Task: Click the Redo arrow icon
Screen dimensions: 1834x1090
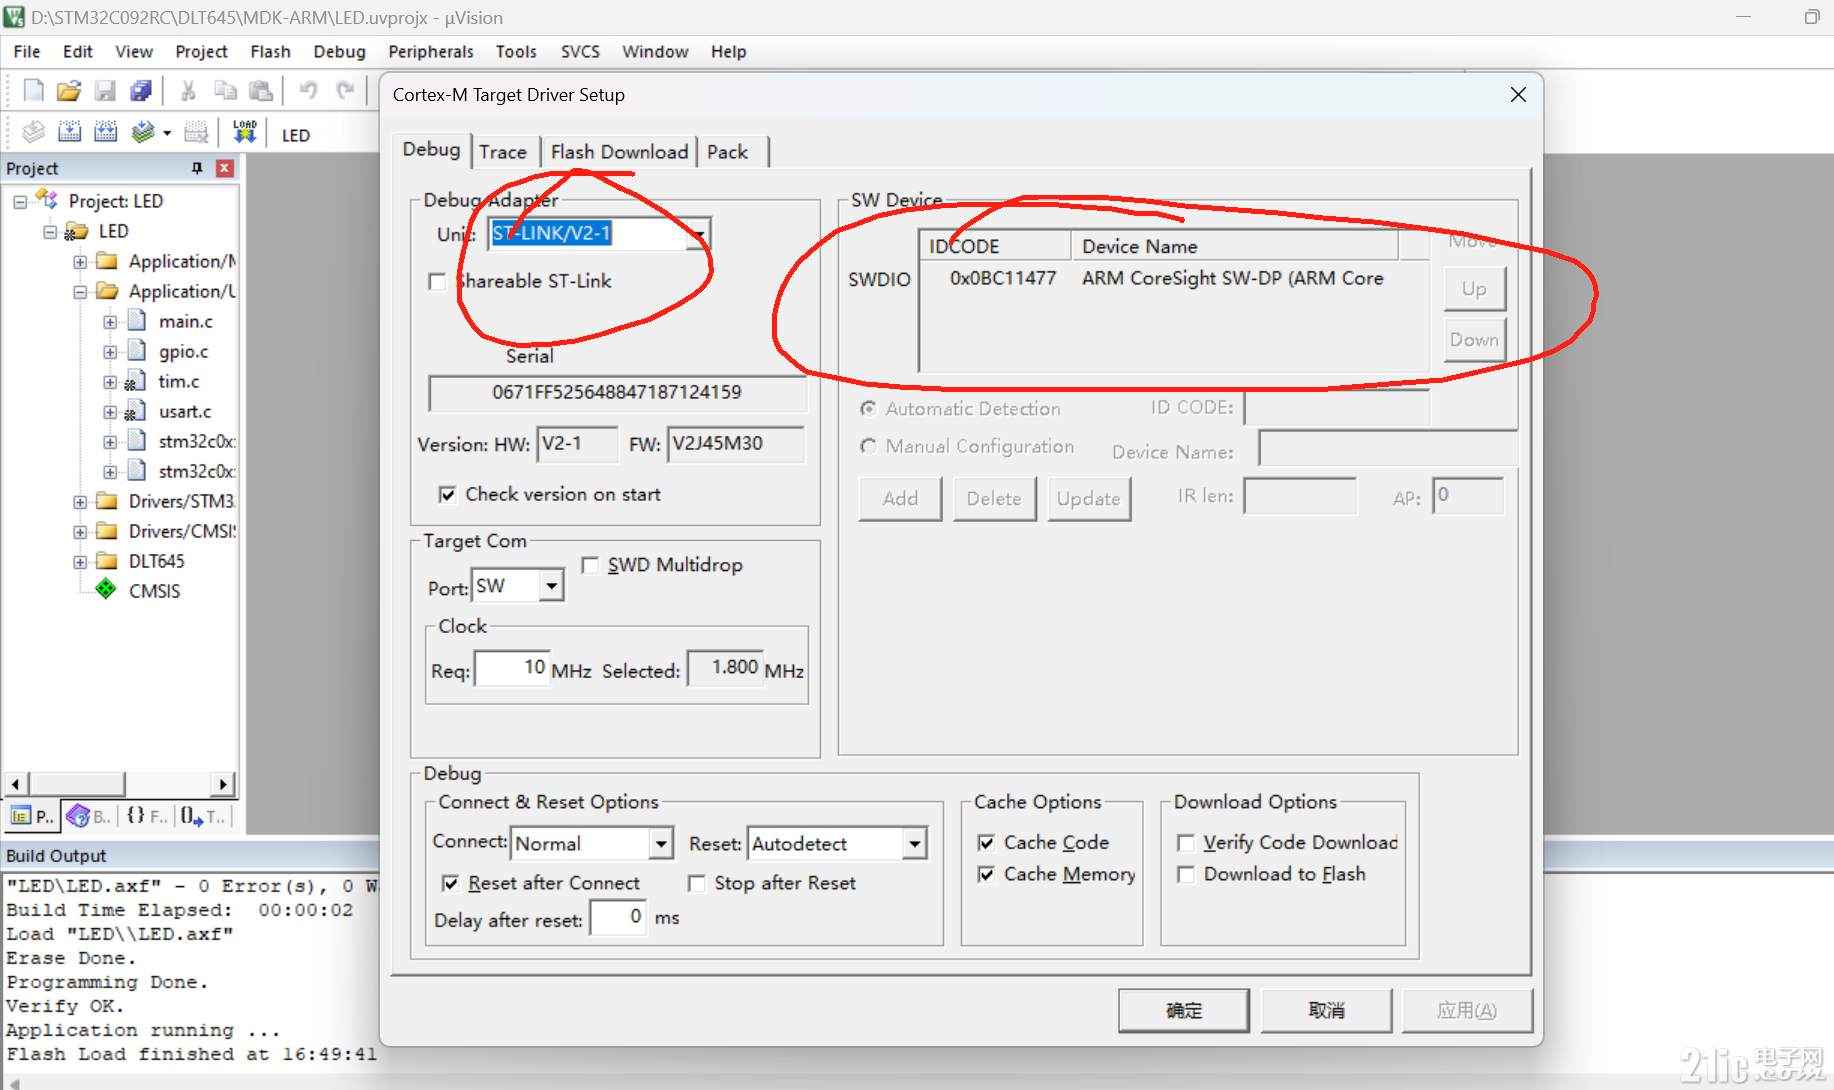Action: (345, 91)
